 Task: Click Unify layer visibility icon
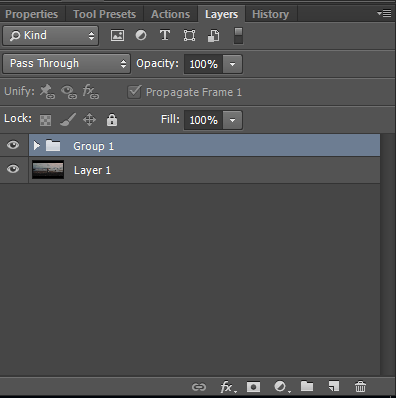pos(69,92)
